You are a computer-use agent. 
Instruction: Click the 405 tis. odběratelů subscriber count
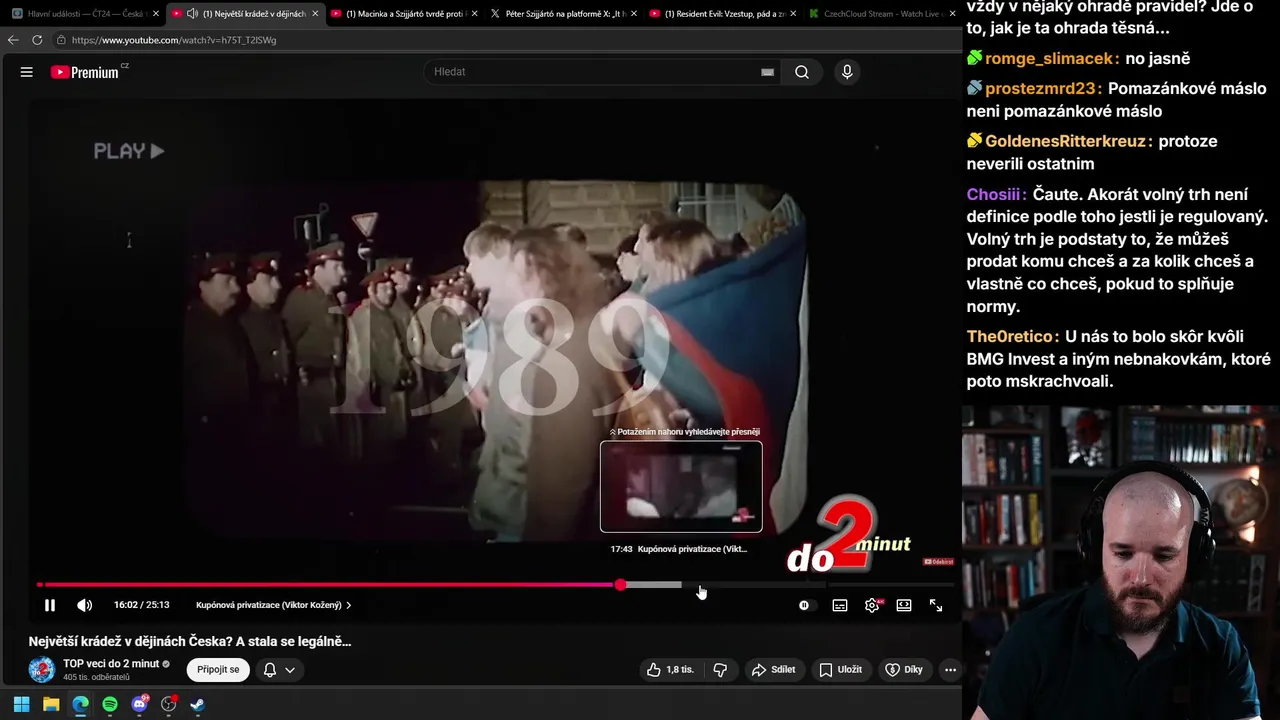[x=96, y=678]
